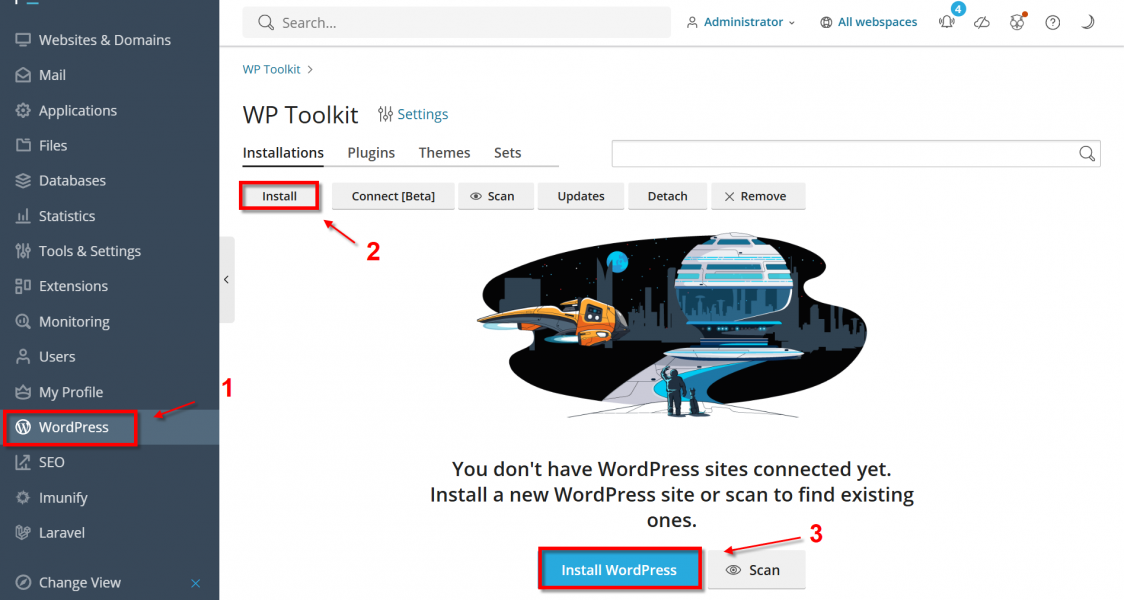Image resolution: width=1124 pixels, height=600 pixels.
Task: Click the Imunify gear icon
Action: [23, 497]
